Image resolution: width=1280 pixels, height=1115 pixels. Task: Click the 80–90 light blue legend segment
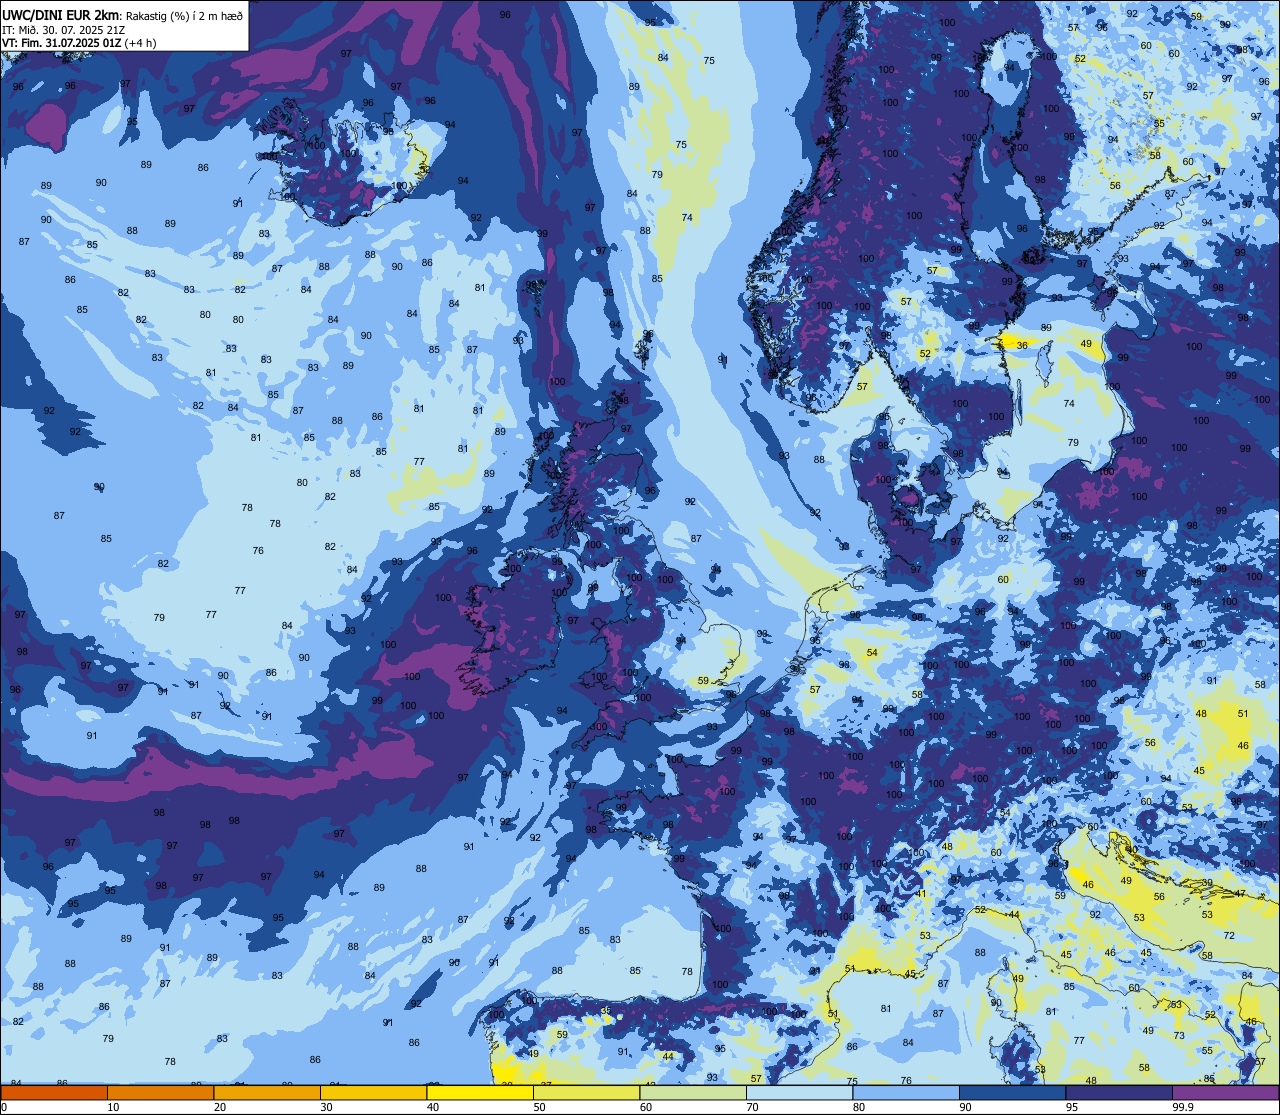pos(906,1092)
